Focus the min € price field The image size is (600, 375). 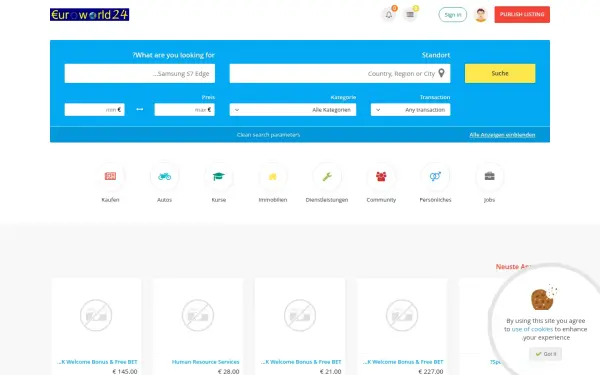95,109
